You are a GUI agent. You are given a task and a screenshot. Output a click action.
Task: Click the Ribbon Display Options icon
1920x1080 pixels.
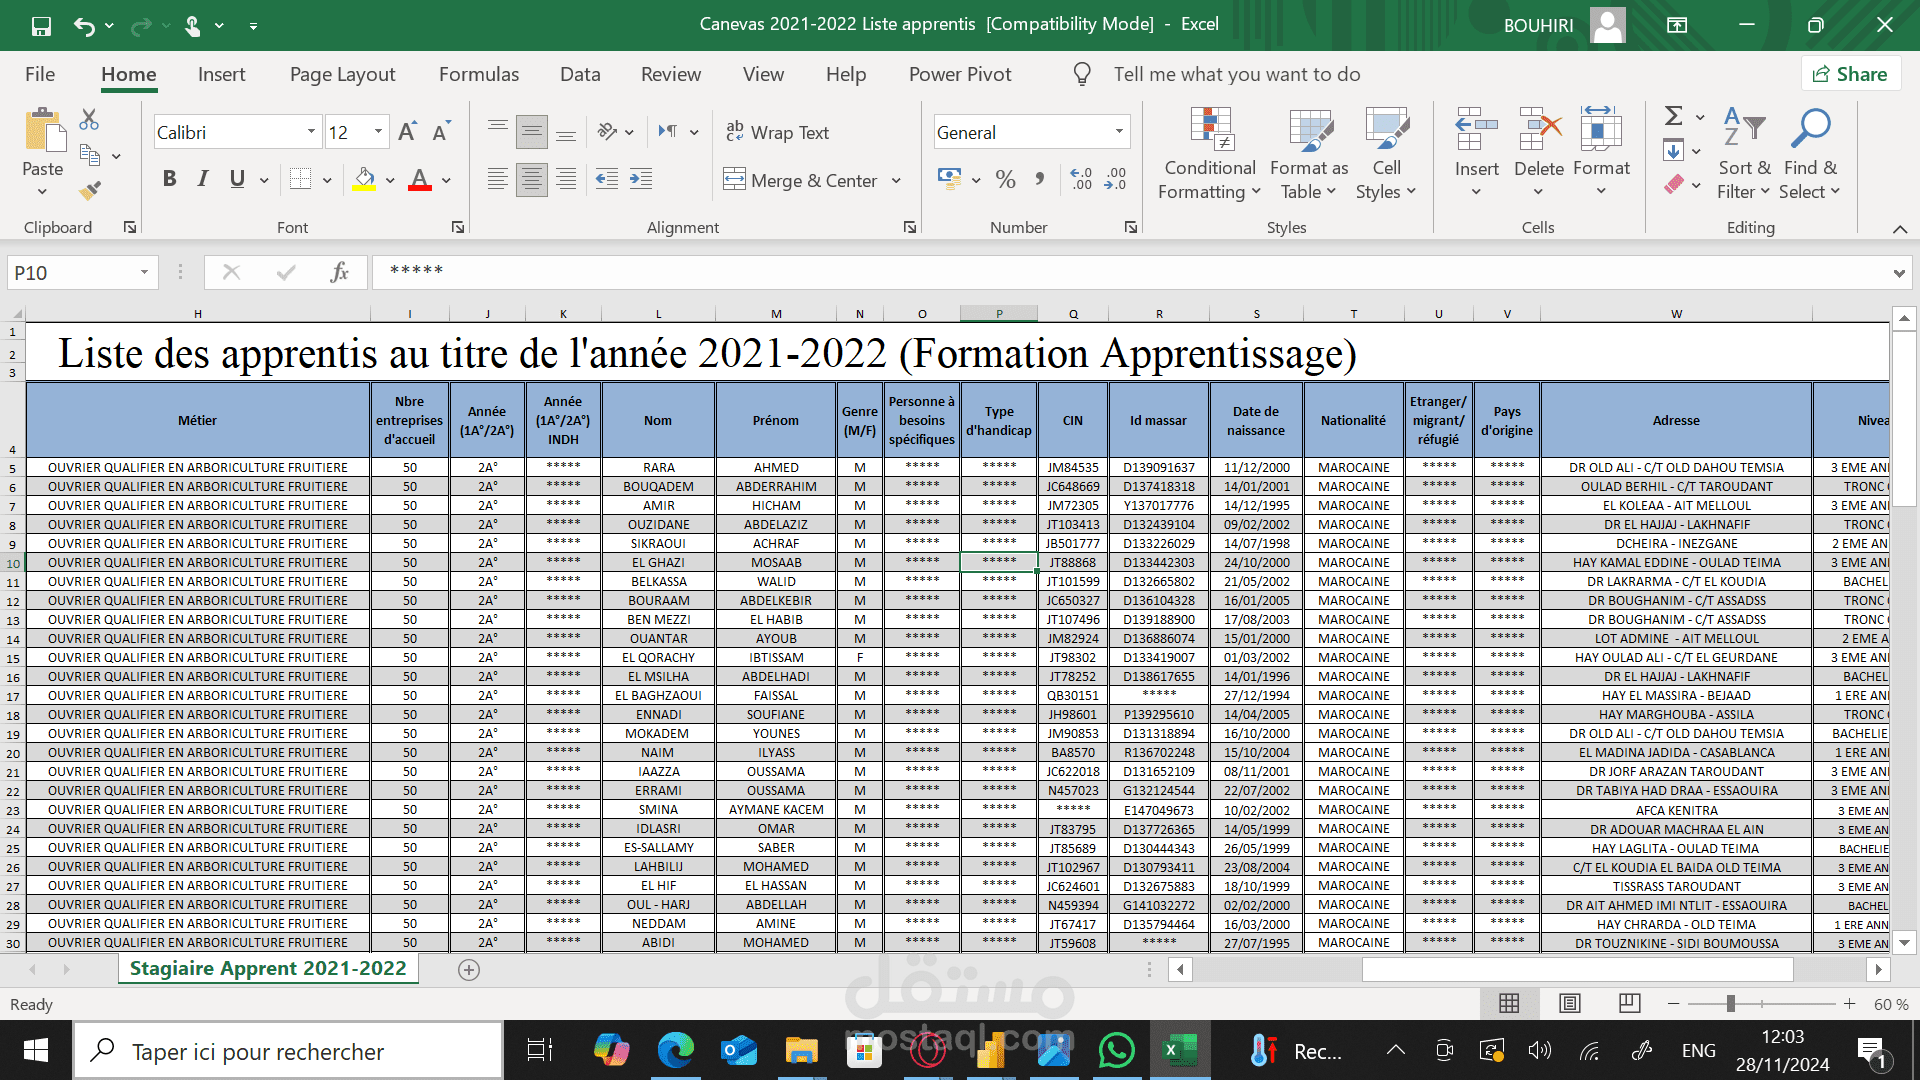[1677, 25]
